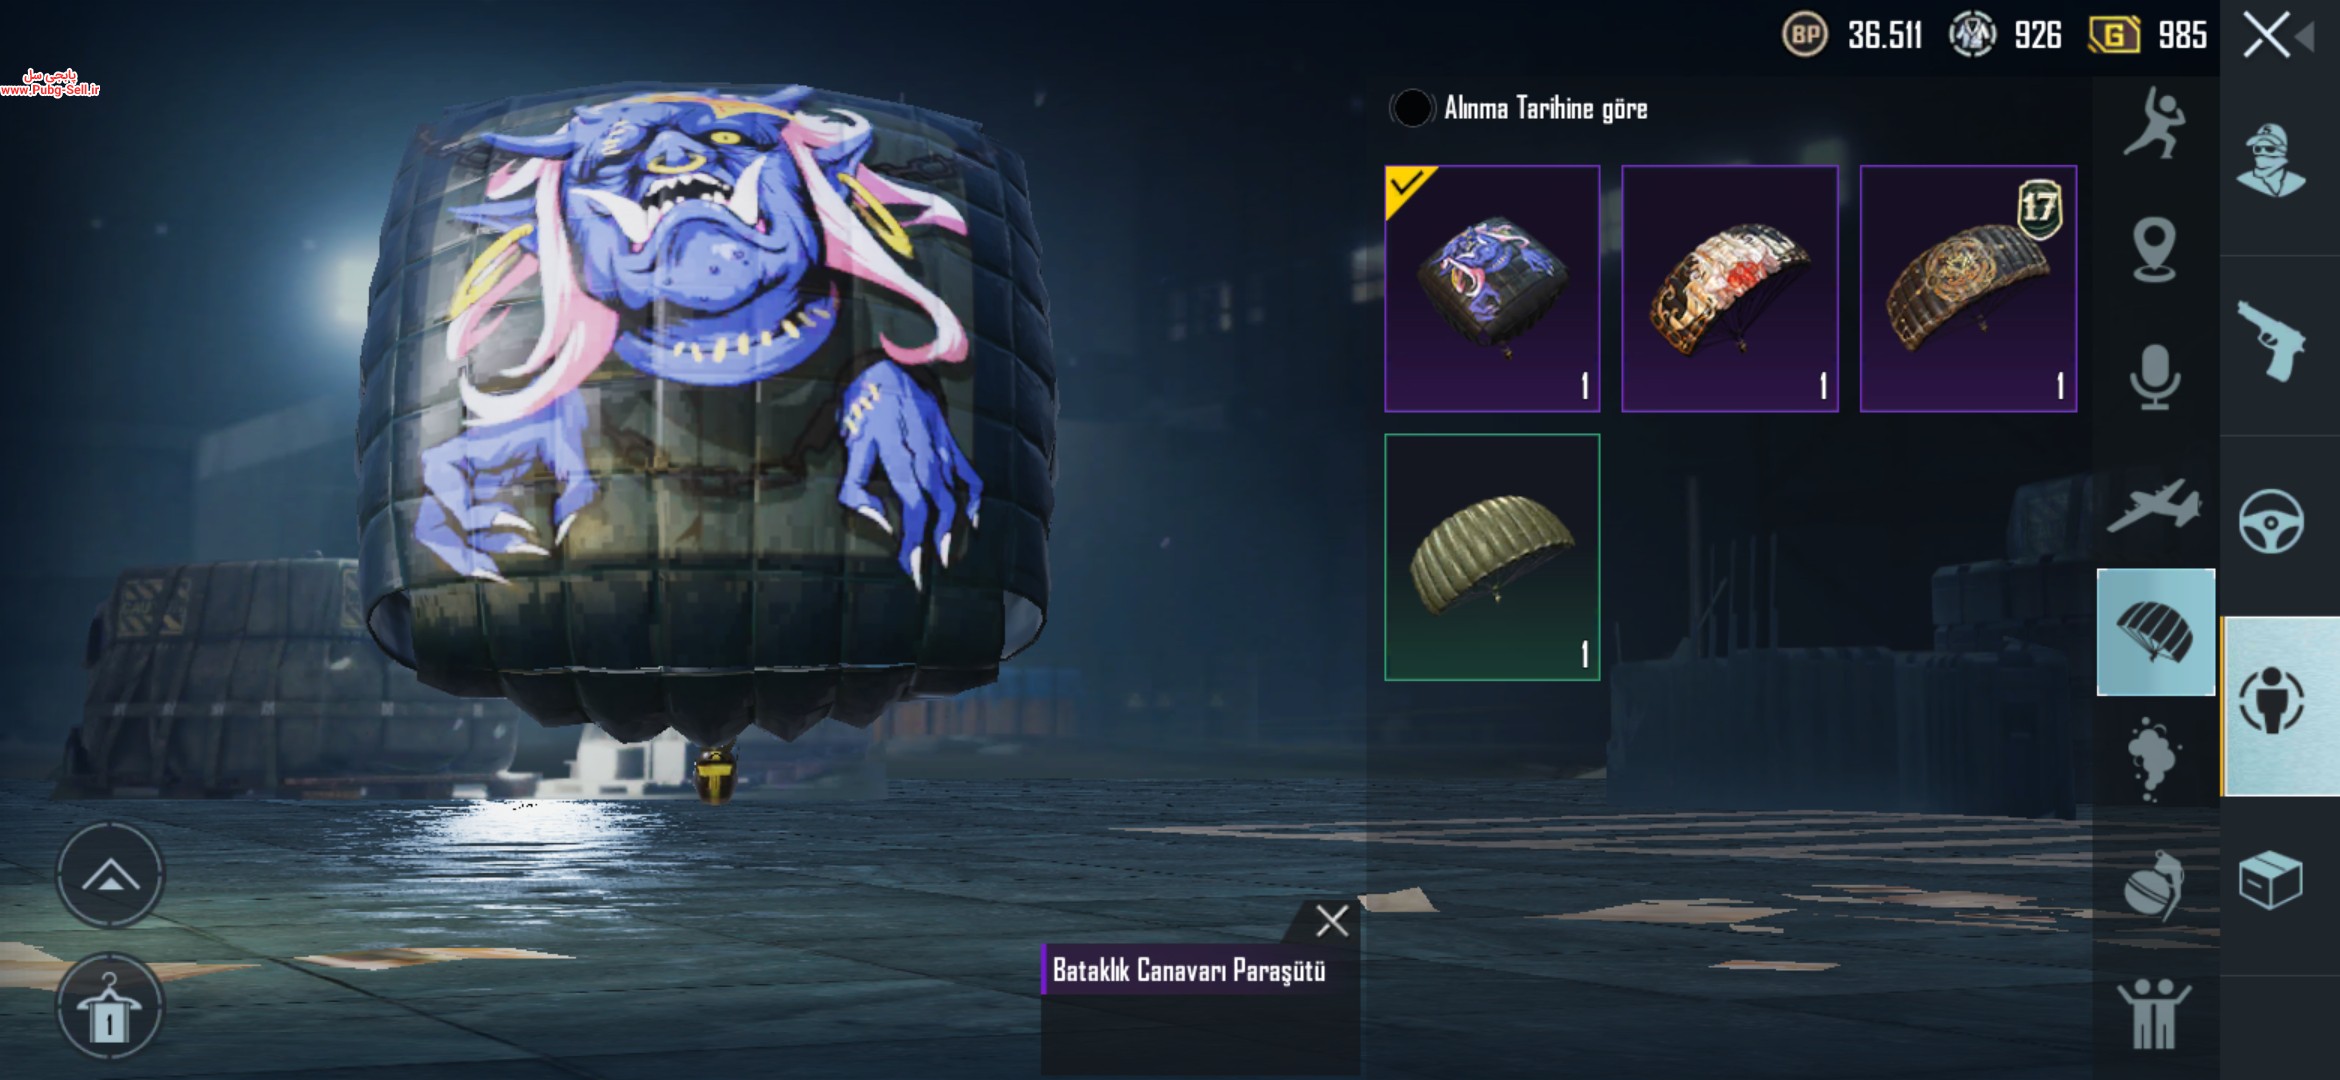The height and width of the screenshot is (1080, 2340).
Task: Dismiss the Bataklık Canavarı Paraşütü name tooltip
Action: click(1332, 921)
